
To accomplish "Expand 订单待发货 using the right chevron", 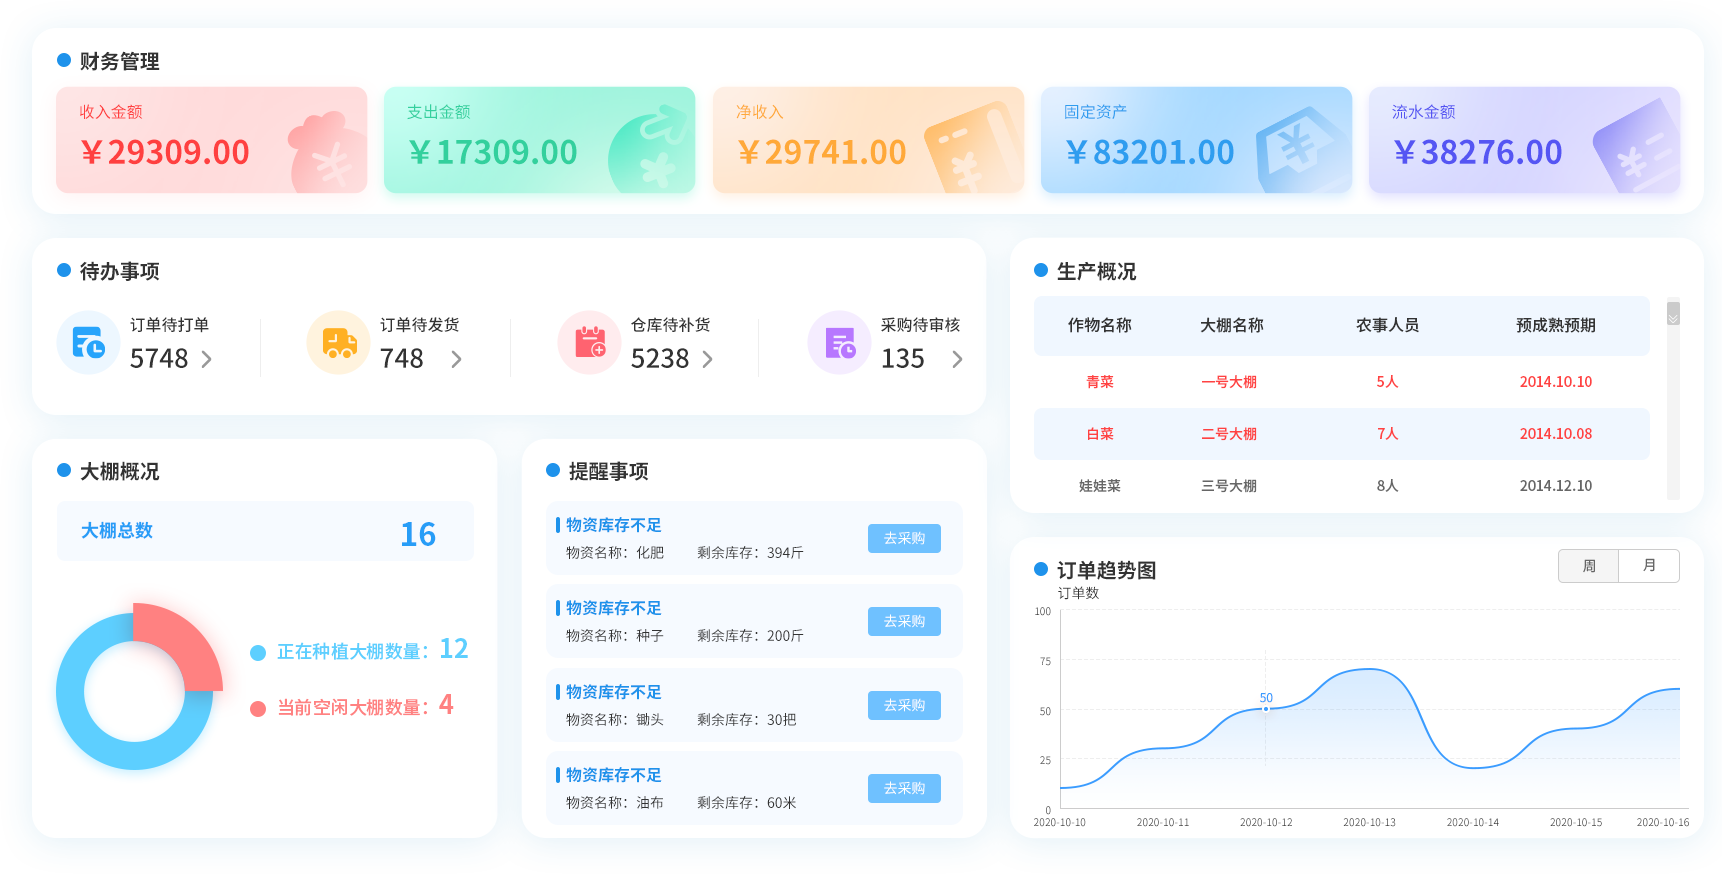I will coord(457,359).
